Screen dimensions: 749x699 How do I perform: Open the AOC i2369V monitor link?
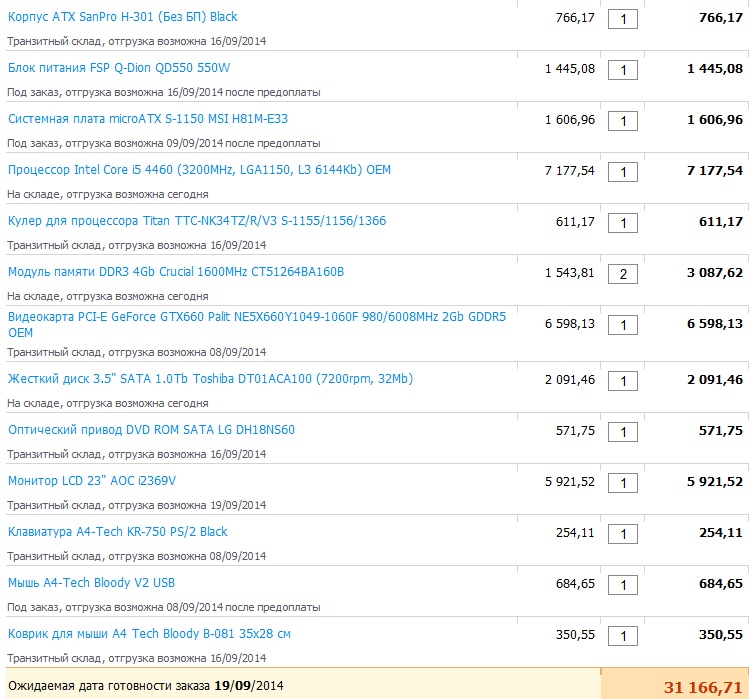[x=92, y=481]
